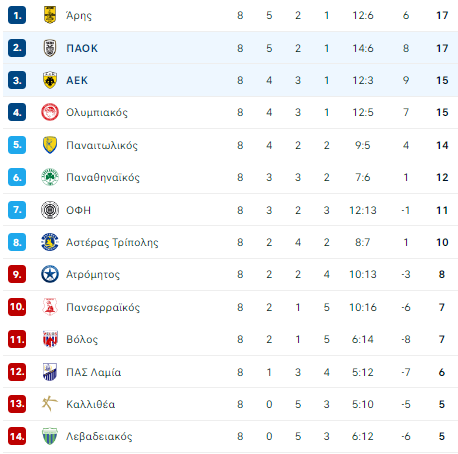Click the ΟΦΗ circular black logo

click(x=50, y=210)
